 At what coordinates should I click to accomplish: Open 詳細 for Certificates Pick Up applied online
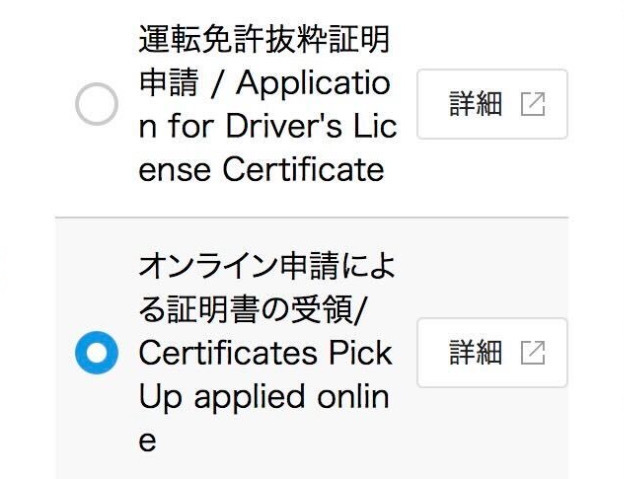492,353
